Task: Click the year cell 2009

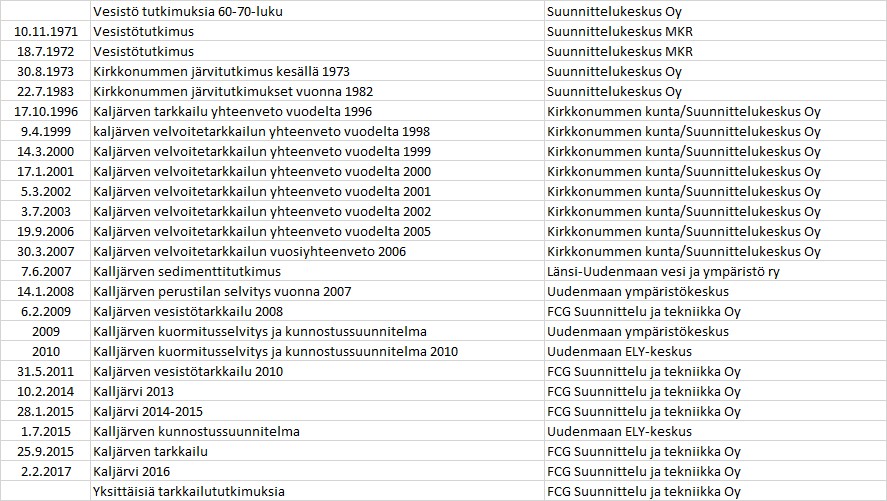Action: pyautogui.click(x=46, y=331)
